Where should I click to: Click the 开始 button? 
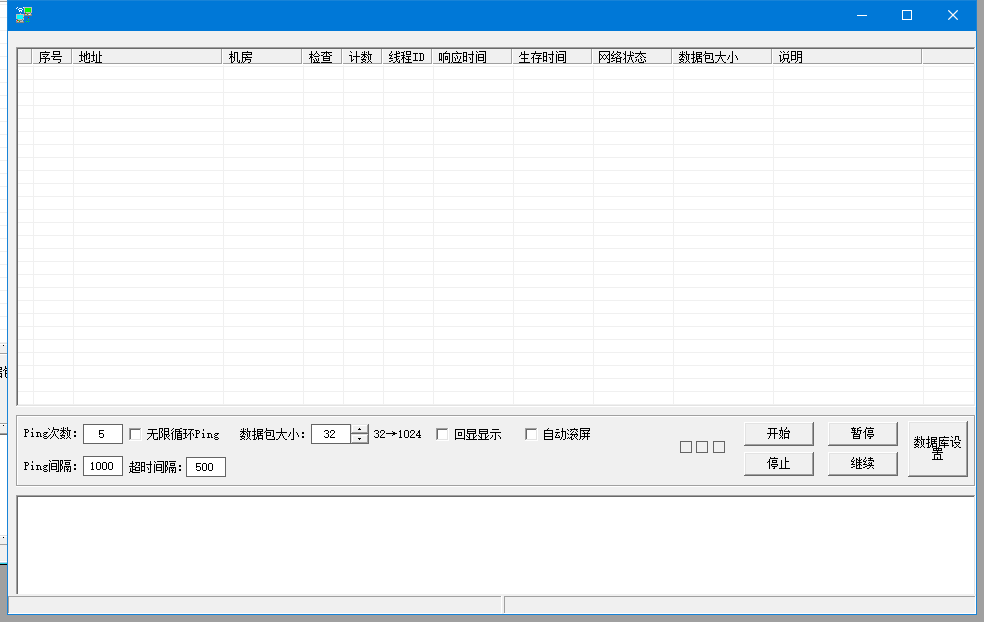click(779, 433)
